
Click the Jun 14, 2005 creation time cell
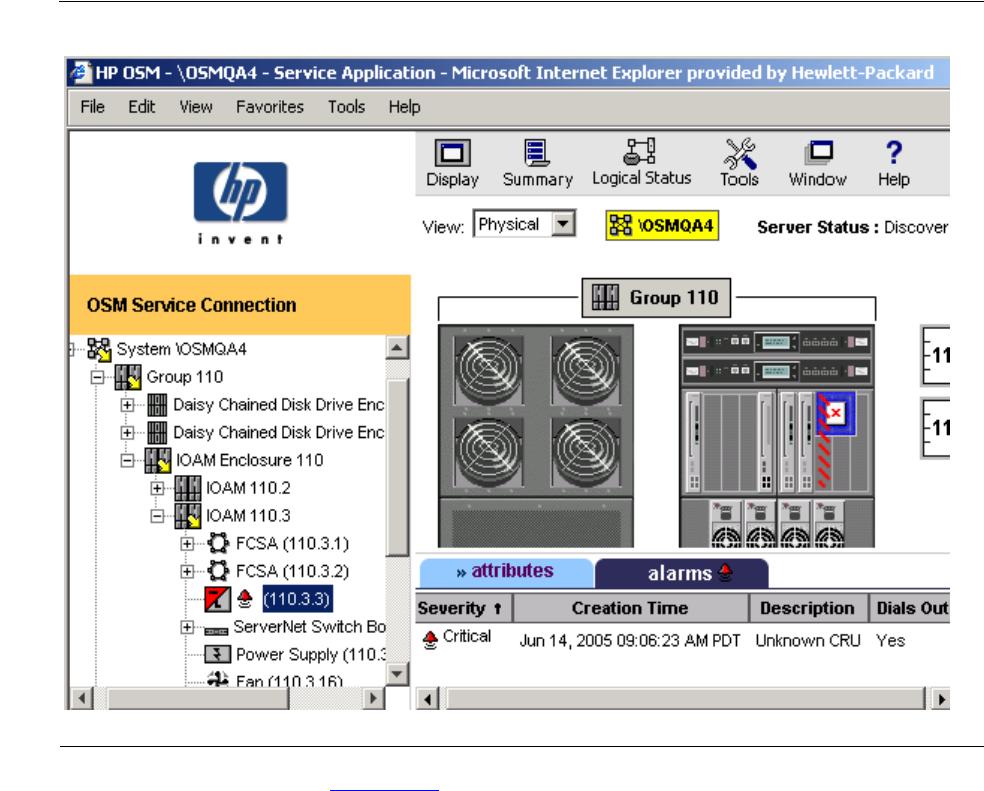(629, 641)
